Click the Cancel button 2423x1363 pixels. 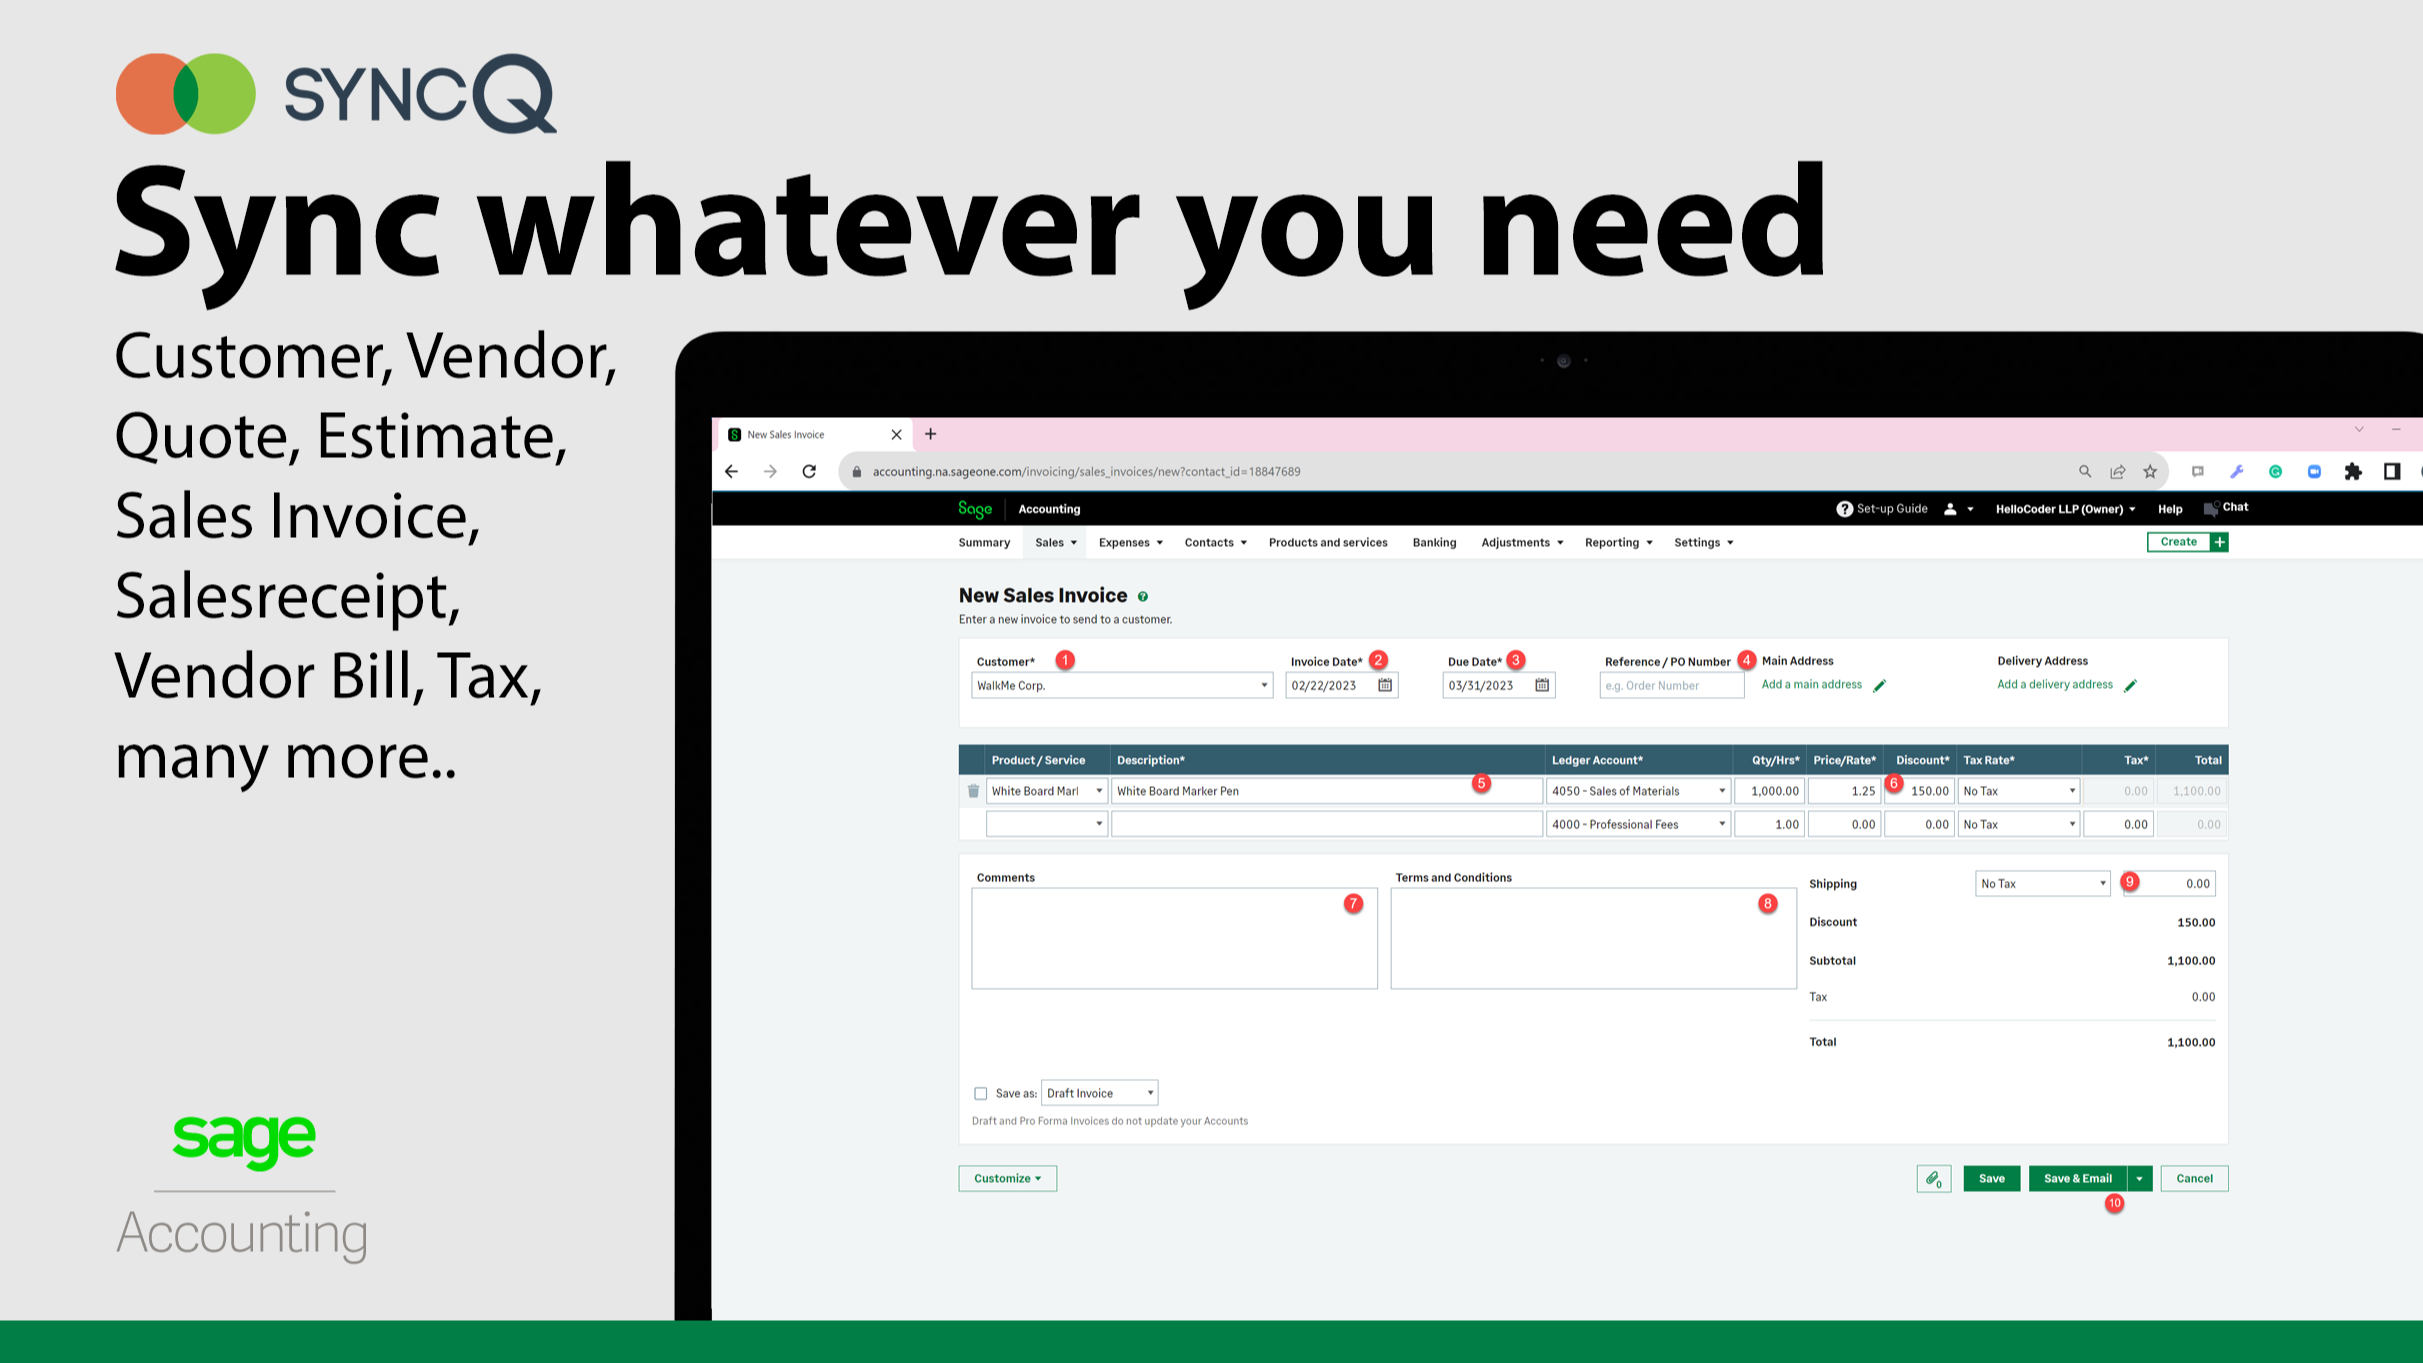[2195, 1178]
